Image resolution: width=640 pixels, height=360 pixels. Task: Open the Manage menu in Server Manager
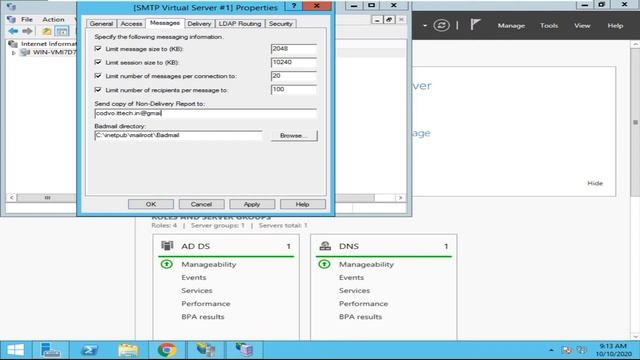coord(511,25)
